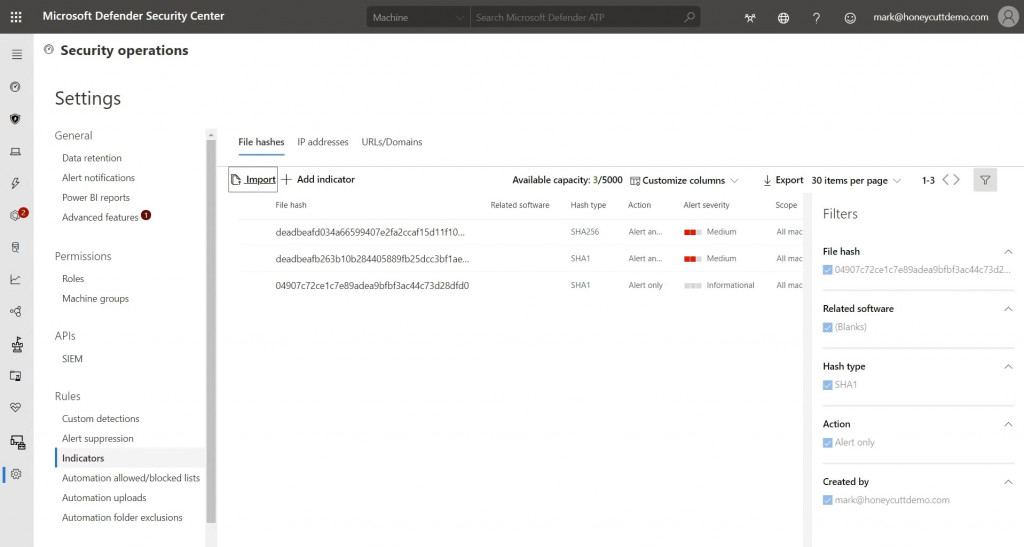Uncheck the mark@honeycuttdemo.com created by filter
This screenshot has width=1024, height=547.
pos(827,500)
